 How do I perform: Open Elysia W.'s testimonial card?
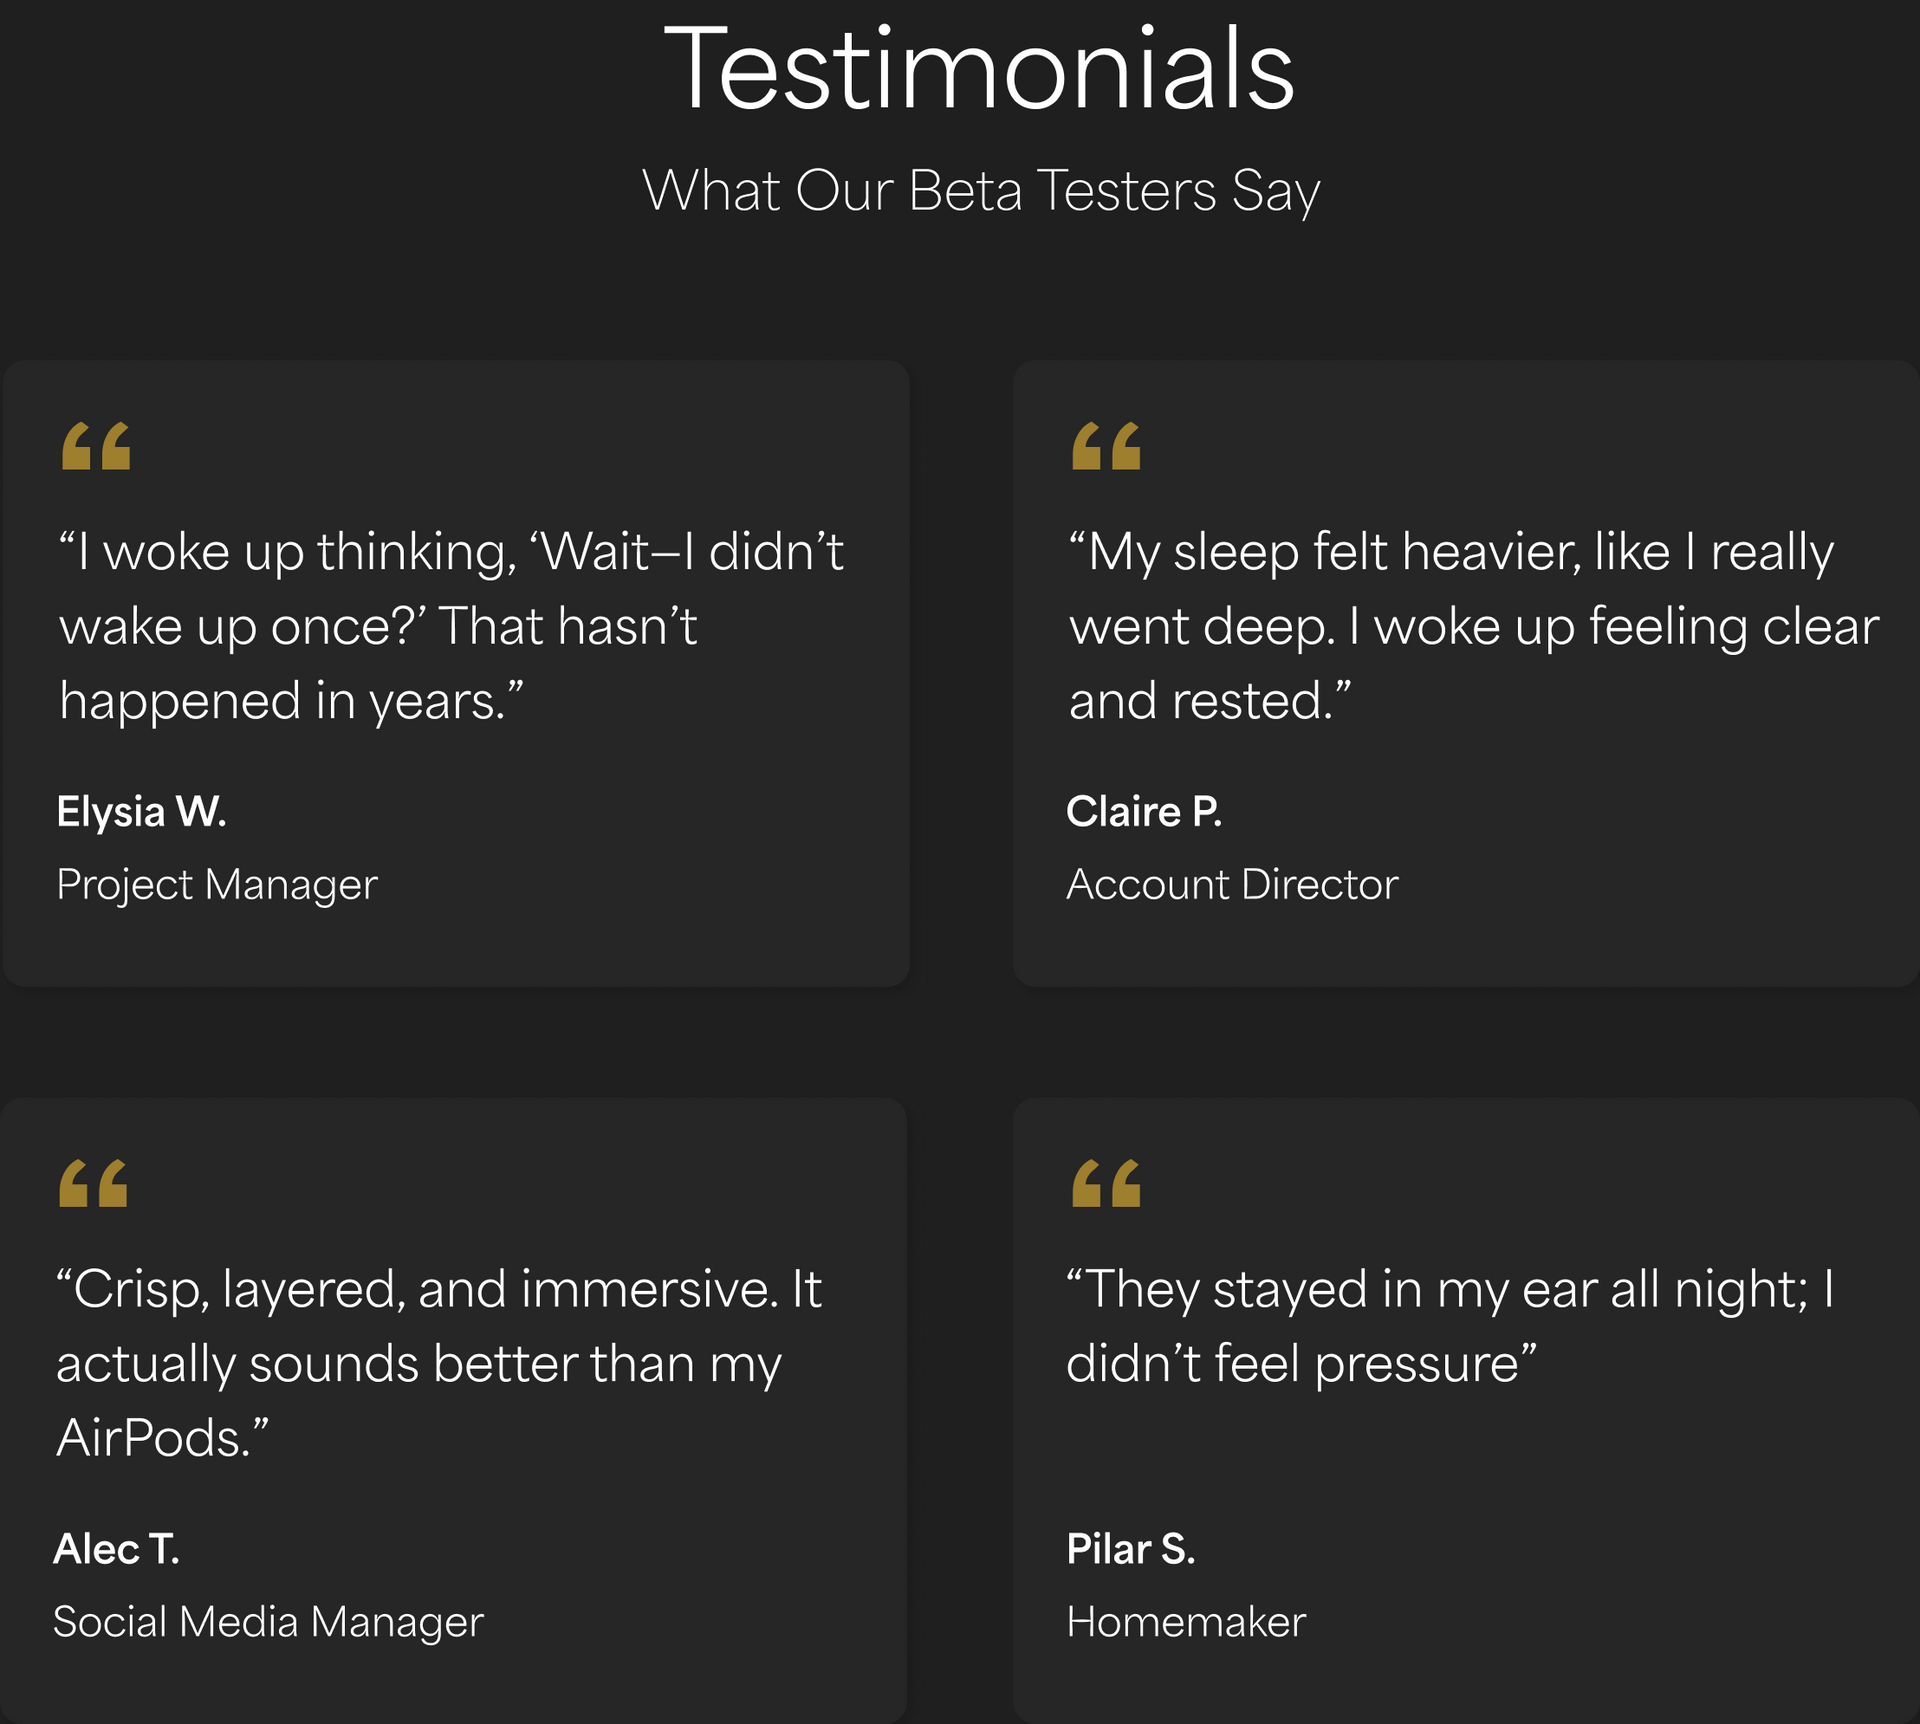(456, 674)
